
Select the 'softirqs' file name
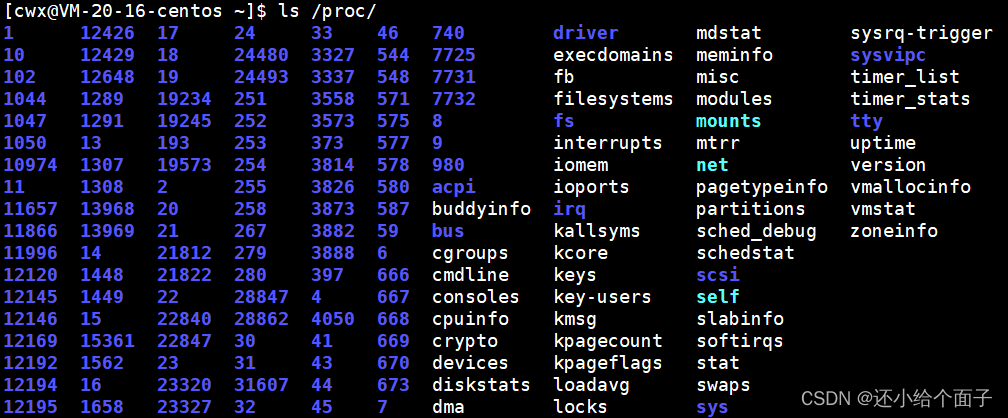click(740, 341)
